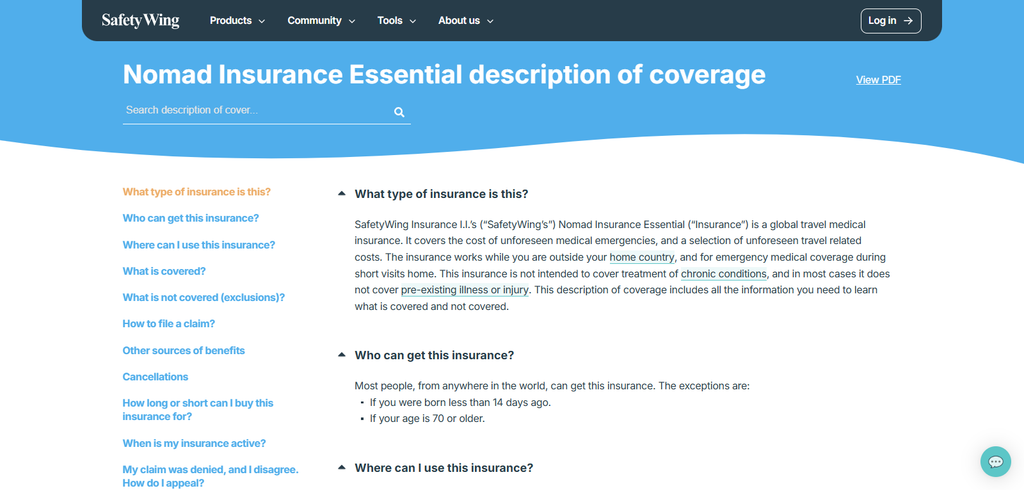Viewport: 1024px width, 490px height.
Task: Open 'How to file a claim?' section link
Action: [168, 324]
